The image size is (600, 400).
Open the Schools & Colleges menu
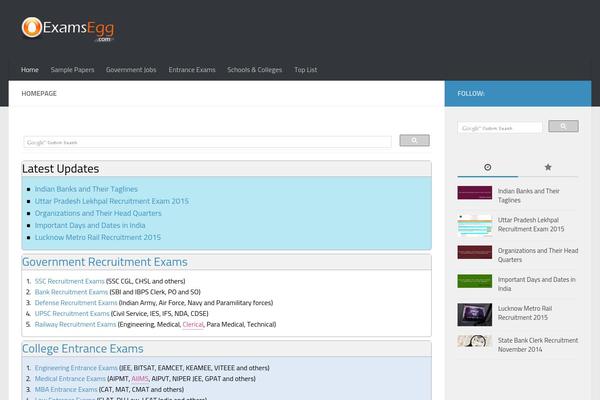coord(254,70)
